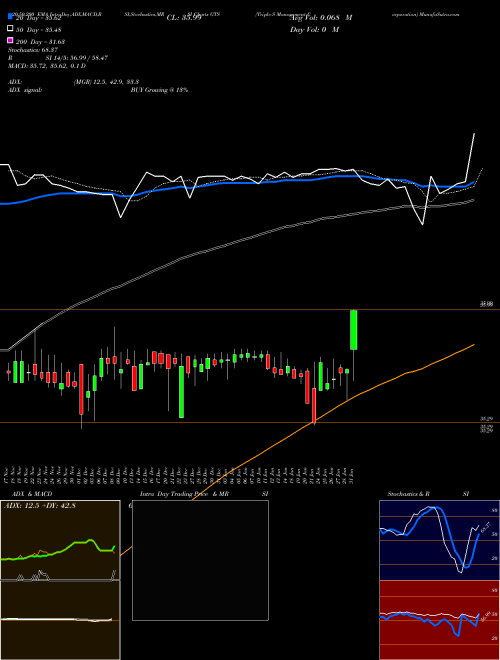Image resolution: width=500 pixels, height=660 pixels.
Task: Click the 'Stochastics & RSI' panel title
Action: pyautogui.click(x=428, y=494)
